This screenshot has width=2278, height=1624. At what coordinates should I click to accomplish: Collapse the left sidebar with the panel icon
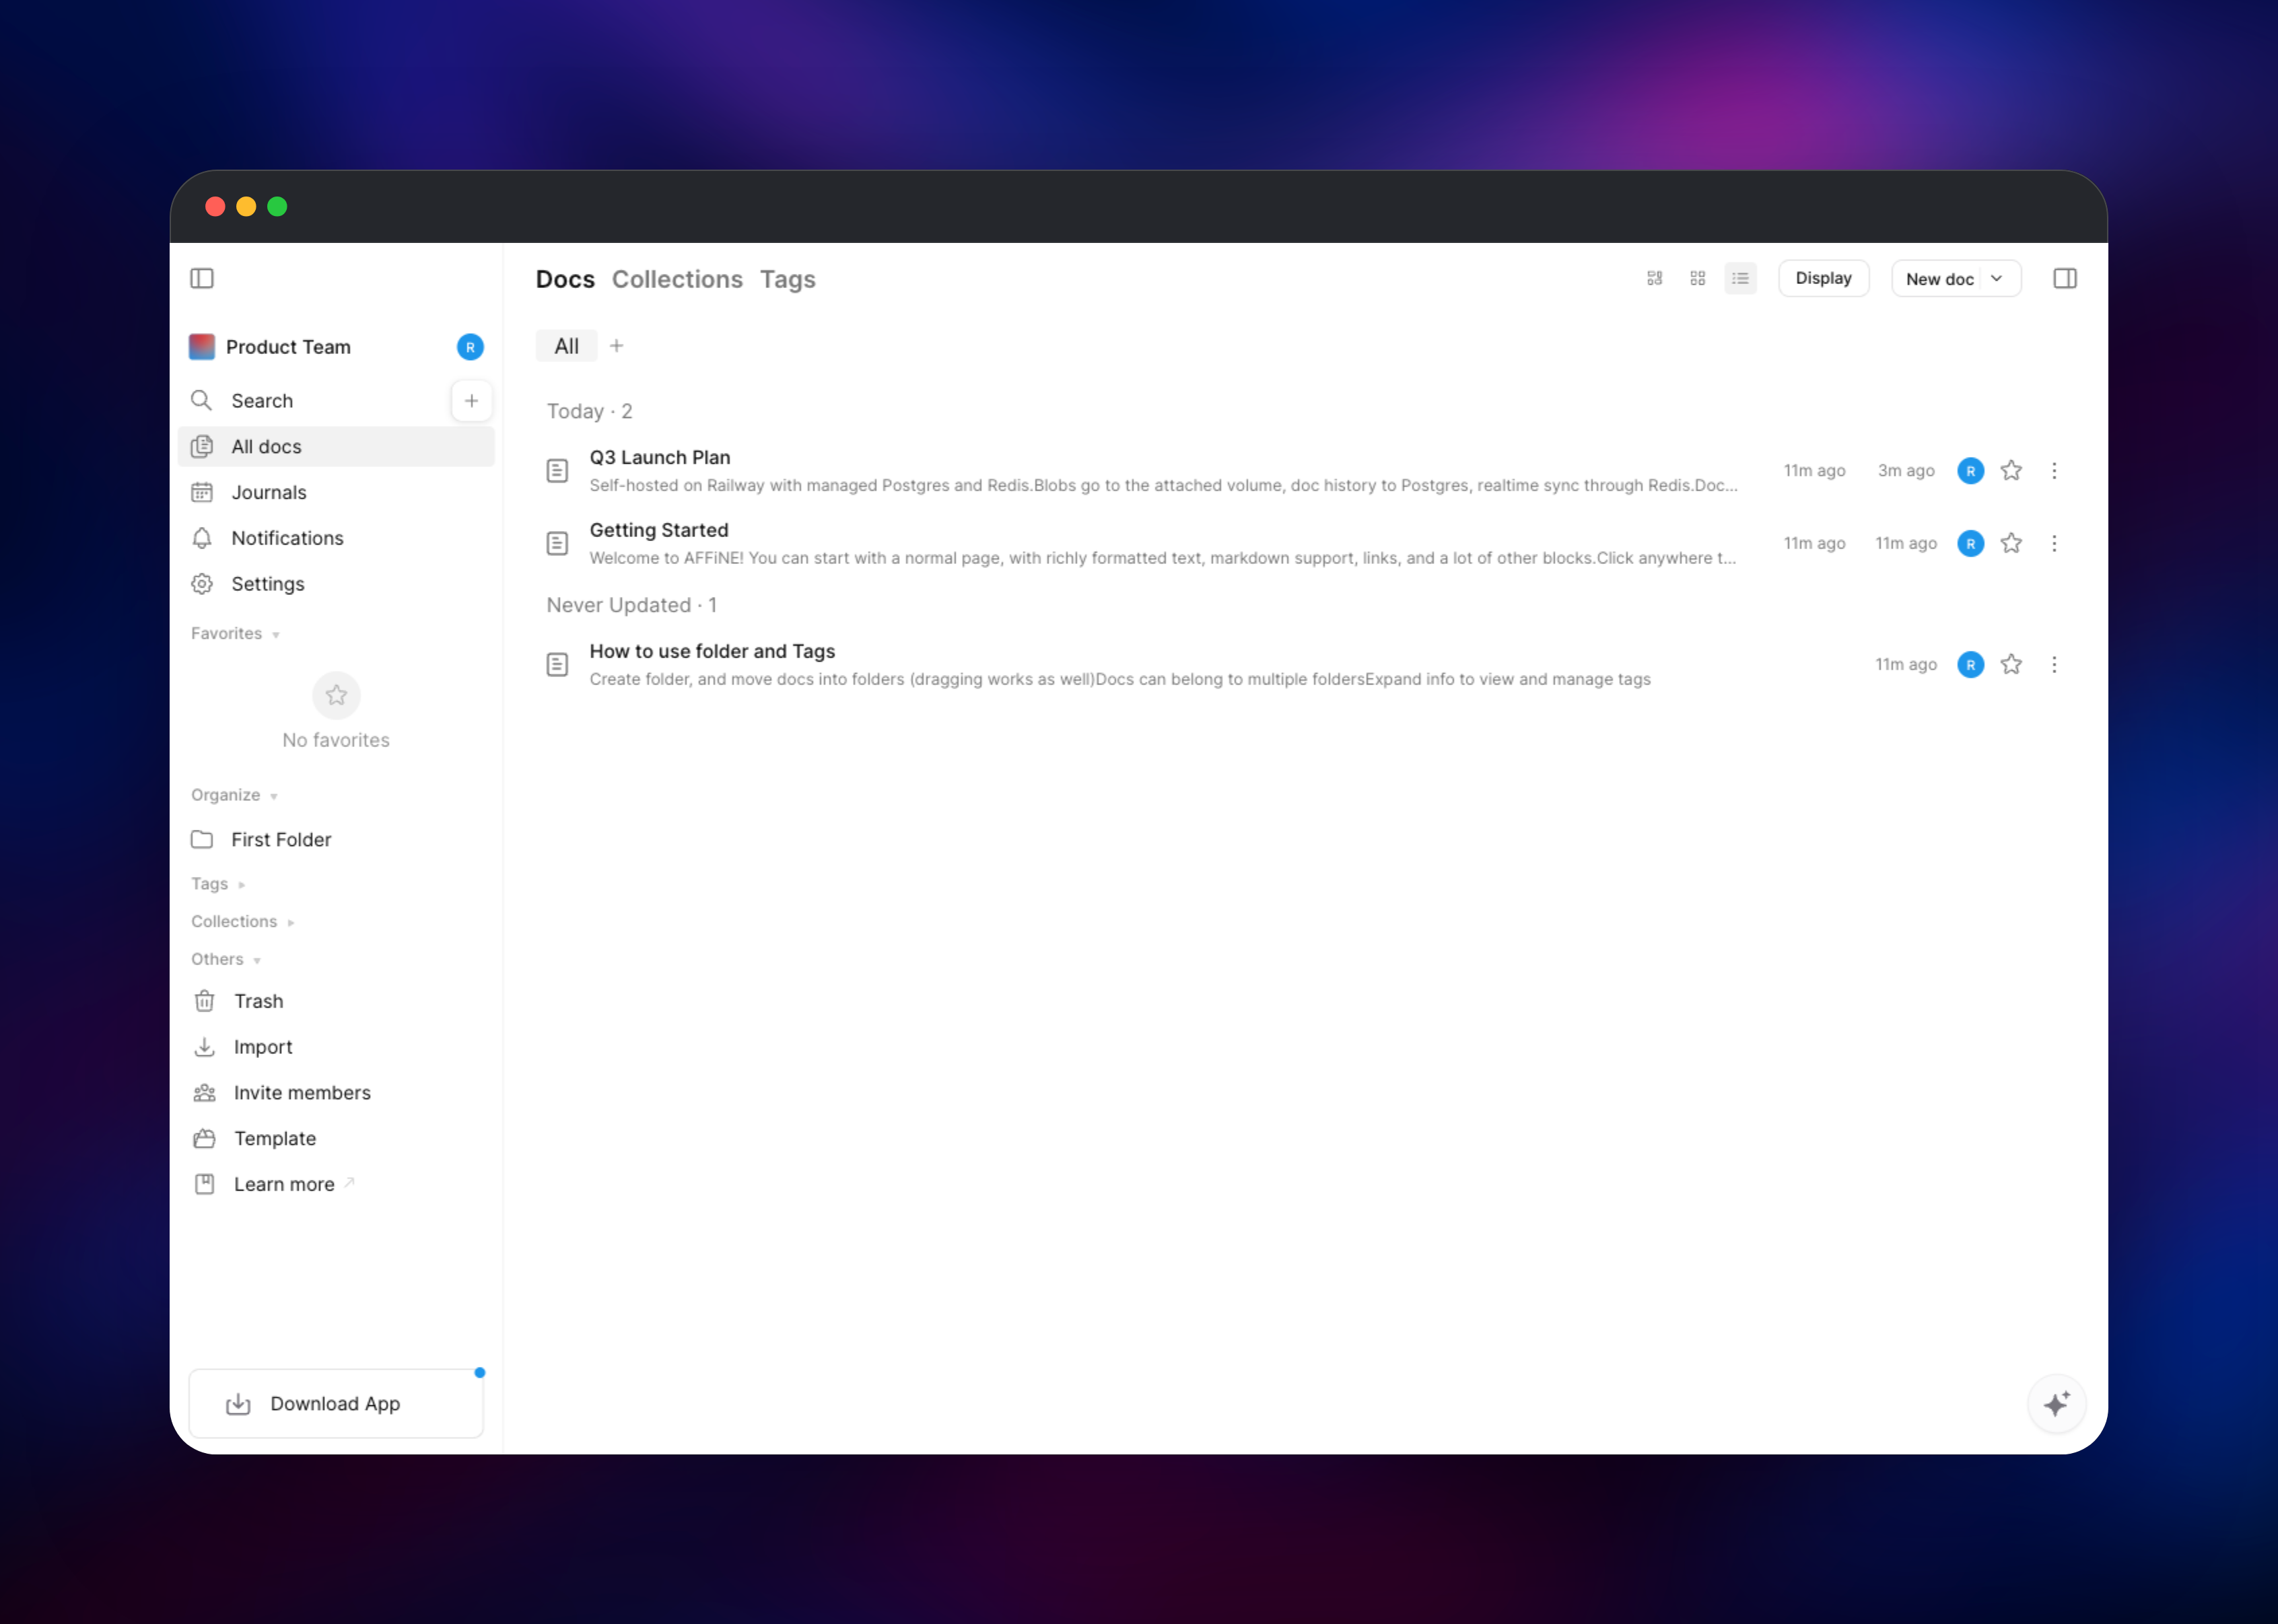point(202,278)
